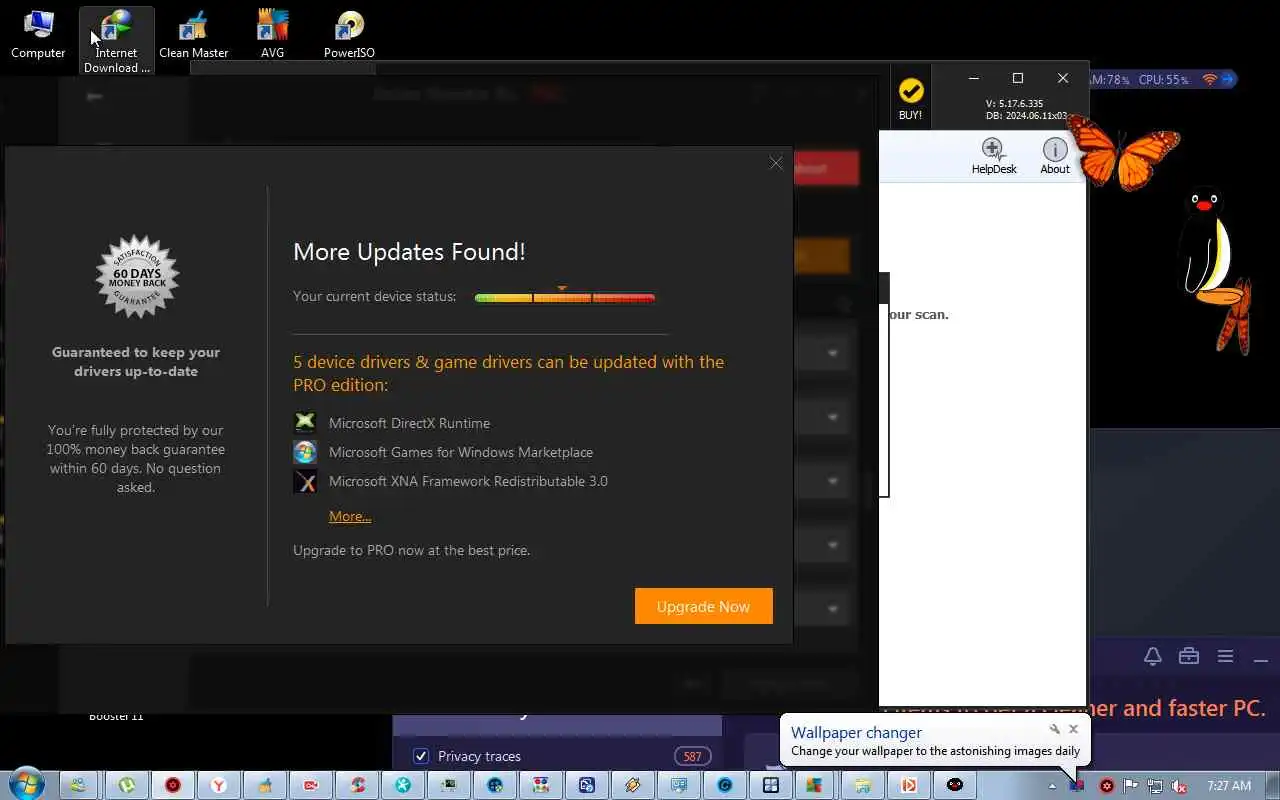
Task: Open the hamburger menu in cleaner window
Action: coord(1225,656)
